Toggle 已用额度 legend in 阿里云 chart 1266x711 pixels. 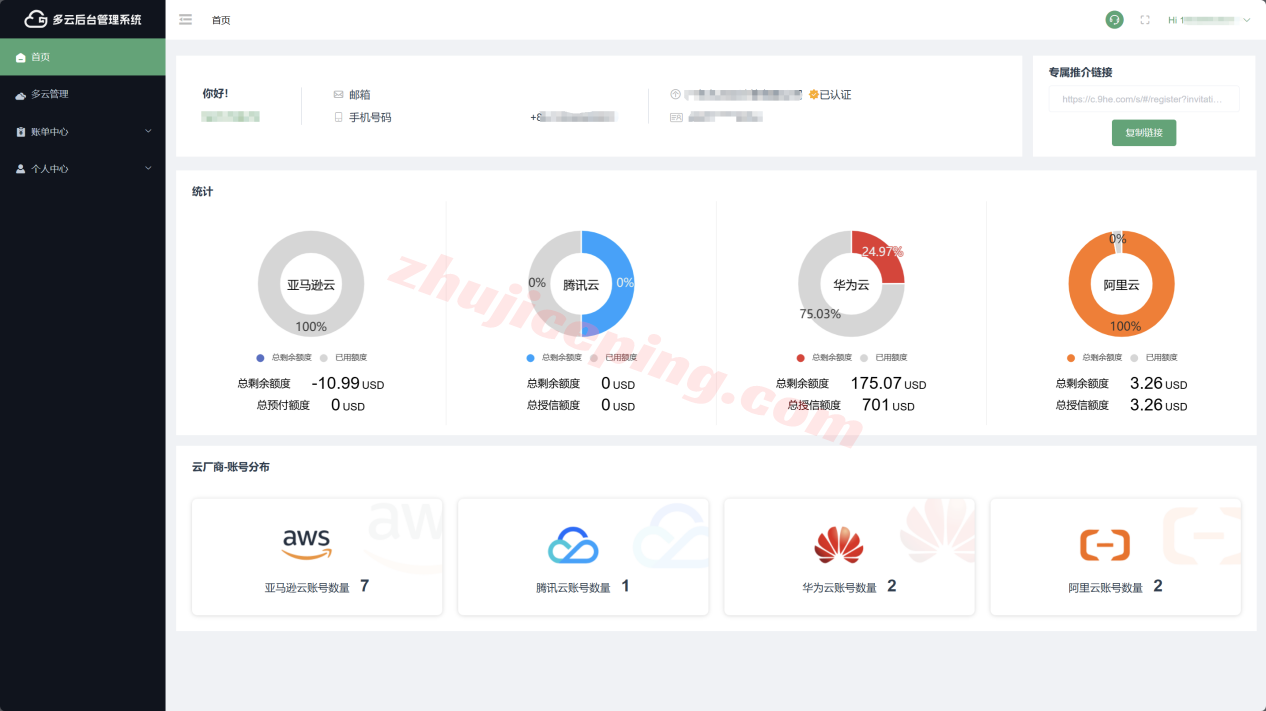tap(1154, 357)
